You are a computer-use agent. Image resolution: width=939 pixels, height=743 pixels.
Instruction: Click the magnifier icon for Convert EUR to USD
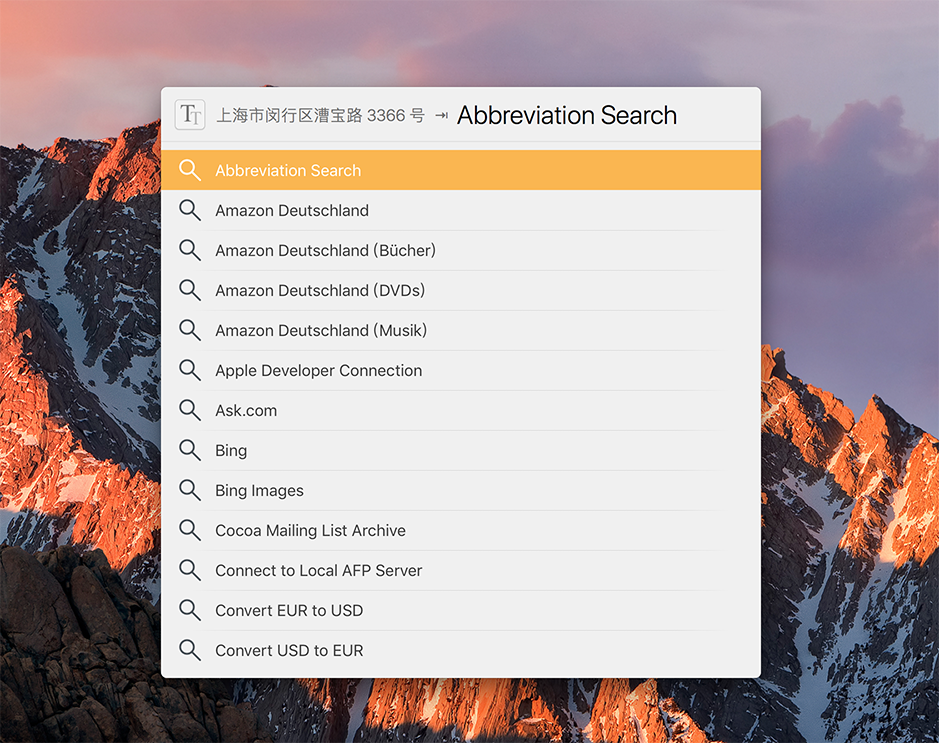coord(190,611)
